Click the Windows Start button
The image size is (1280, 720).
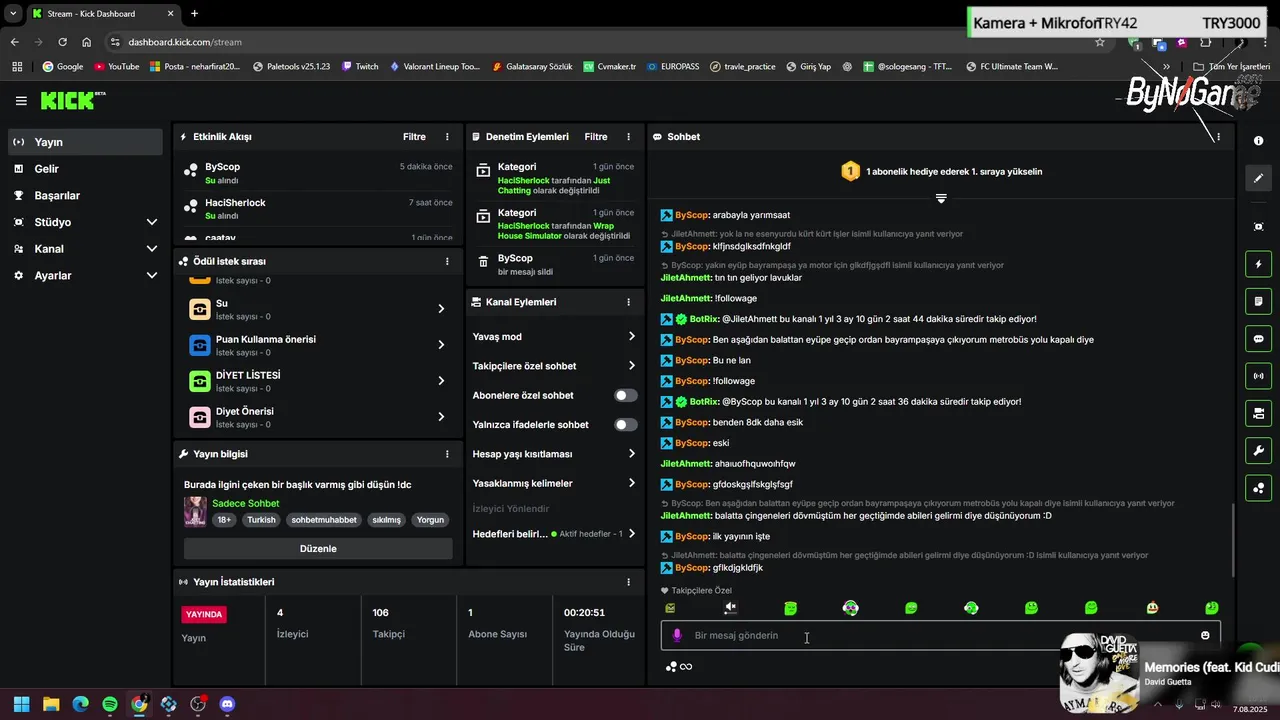(21, 704)
